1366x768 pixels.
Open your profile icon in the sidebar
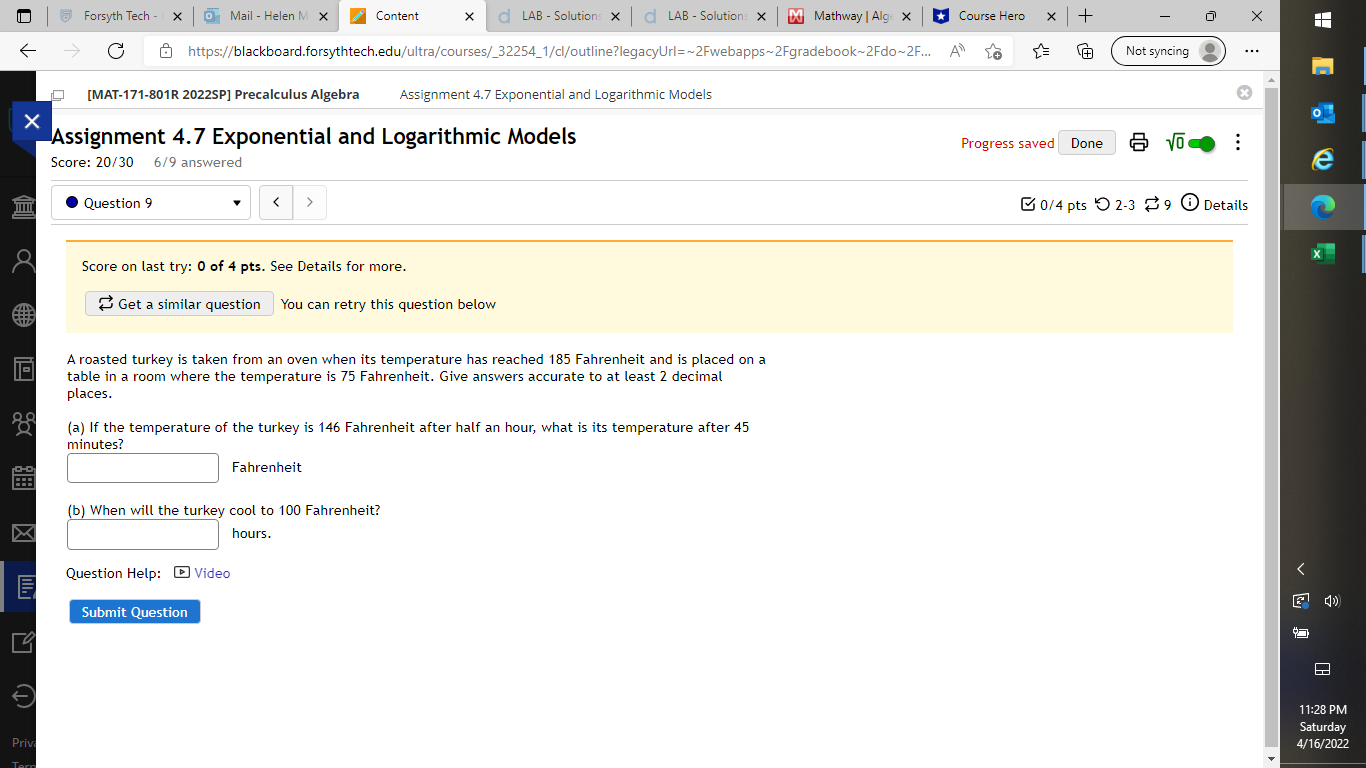22,261
